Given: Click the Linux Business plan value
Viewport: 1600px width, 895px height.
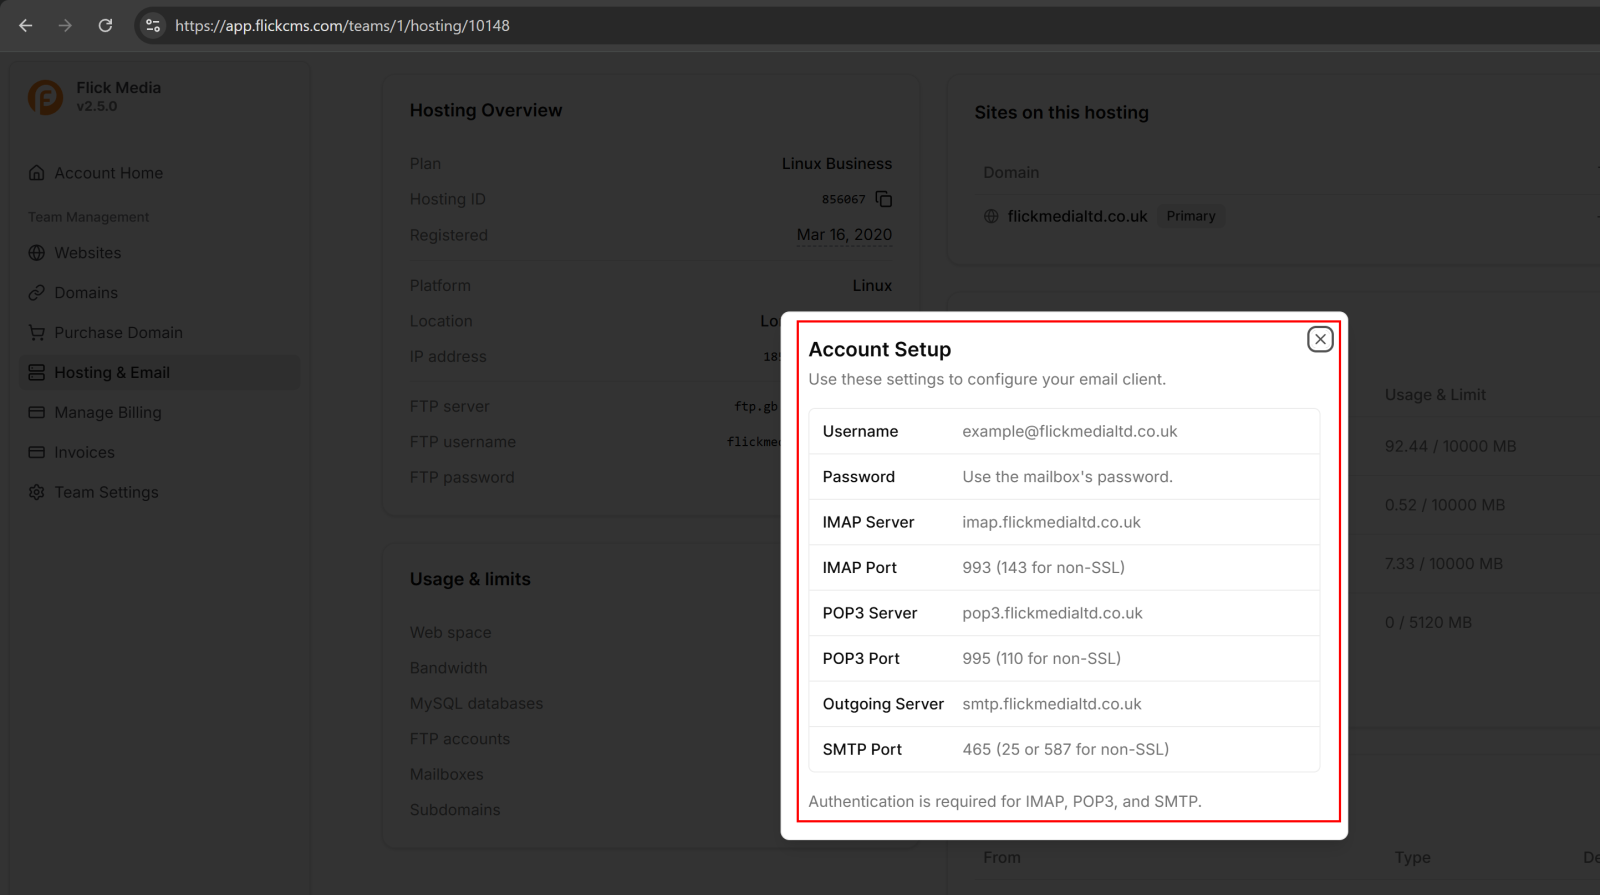Looking at the screenshot, I should click(837, 163).
